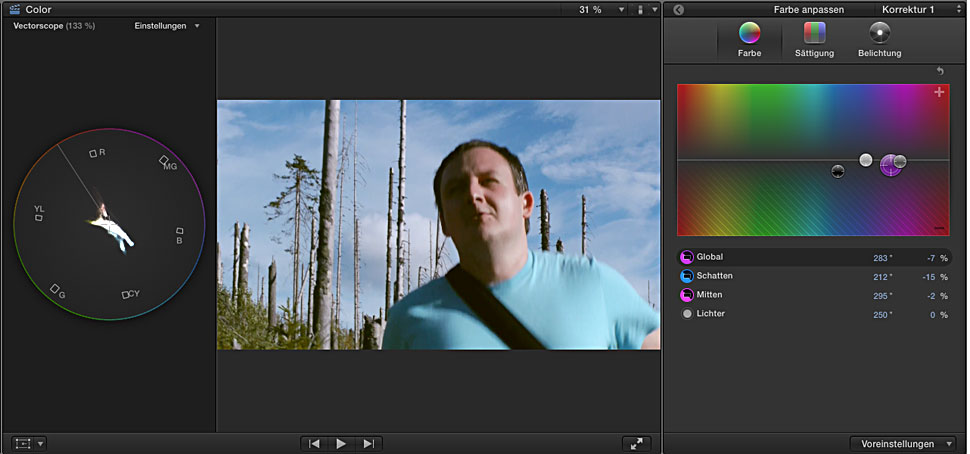
Task: Click the purple Global puck on color board
Action: coord(890,167)
